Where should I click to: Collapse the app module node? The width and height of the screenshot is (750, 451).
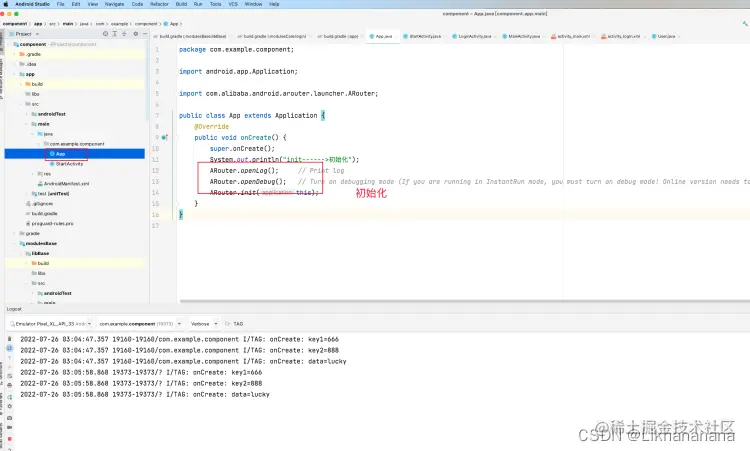tap(15, 74)
